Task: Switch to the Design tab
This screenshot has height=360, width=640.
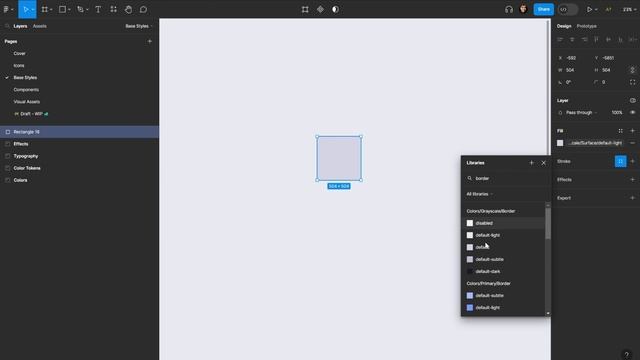Action: [564, 26]
